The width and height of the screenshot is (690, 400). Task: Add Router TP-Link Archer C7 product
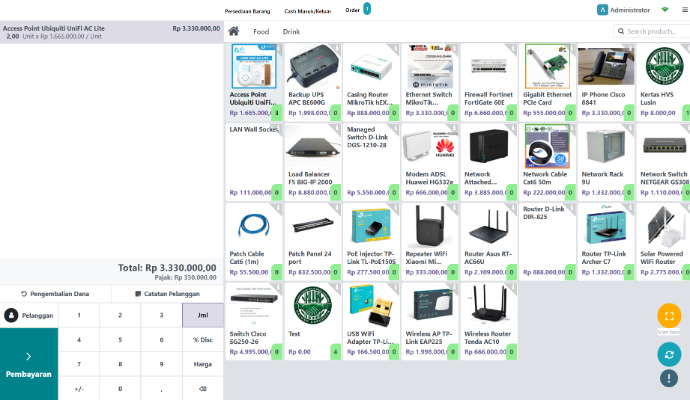[x=606, y=241]
